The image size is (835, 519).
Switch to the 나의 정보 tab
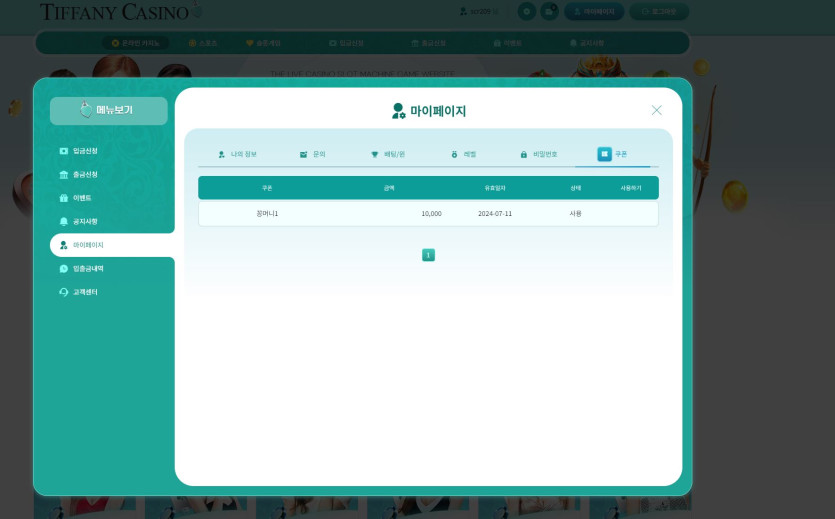click(x=237, y=155)
